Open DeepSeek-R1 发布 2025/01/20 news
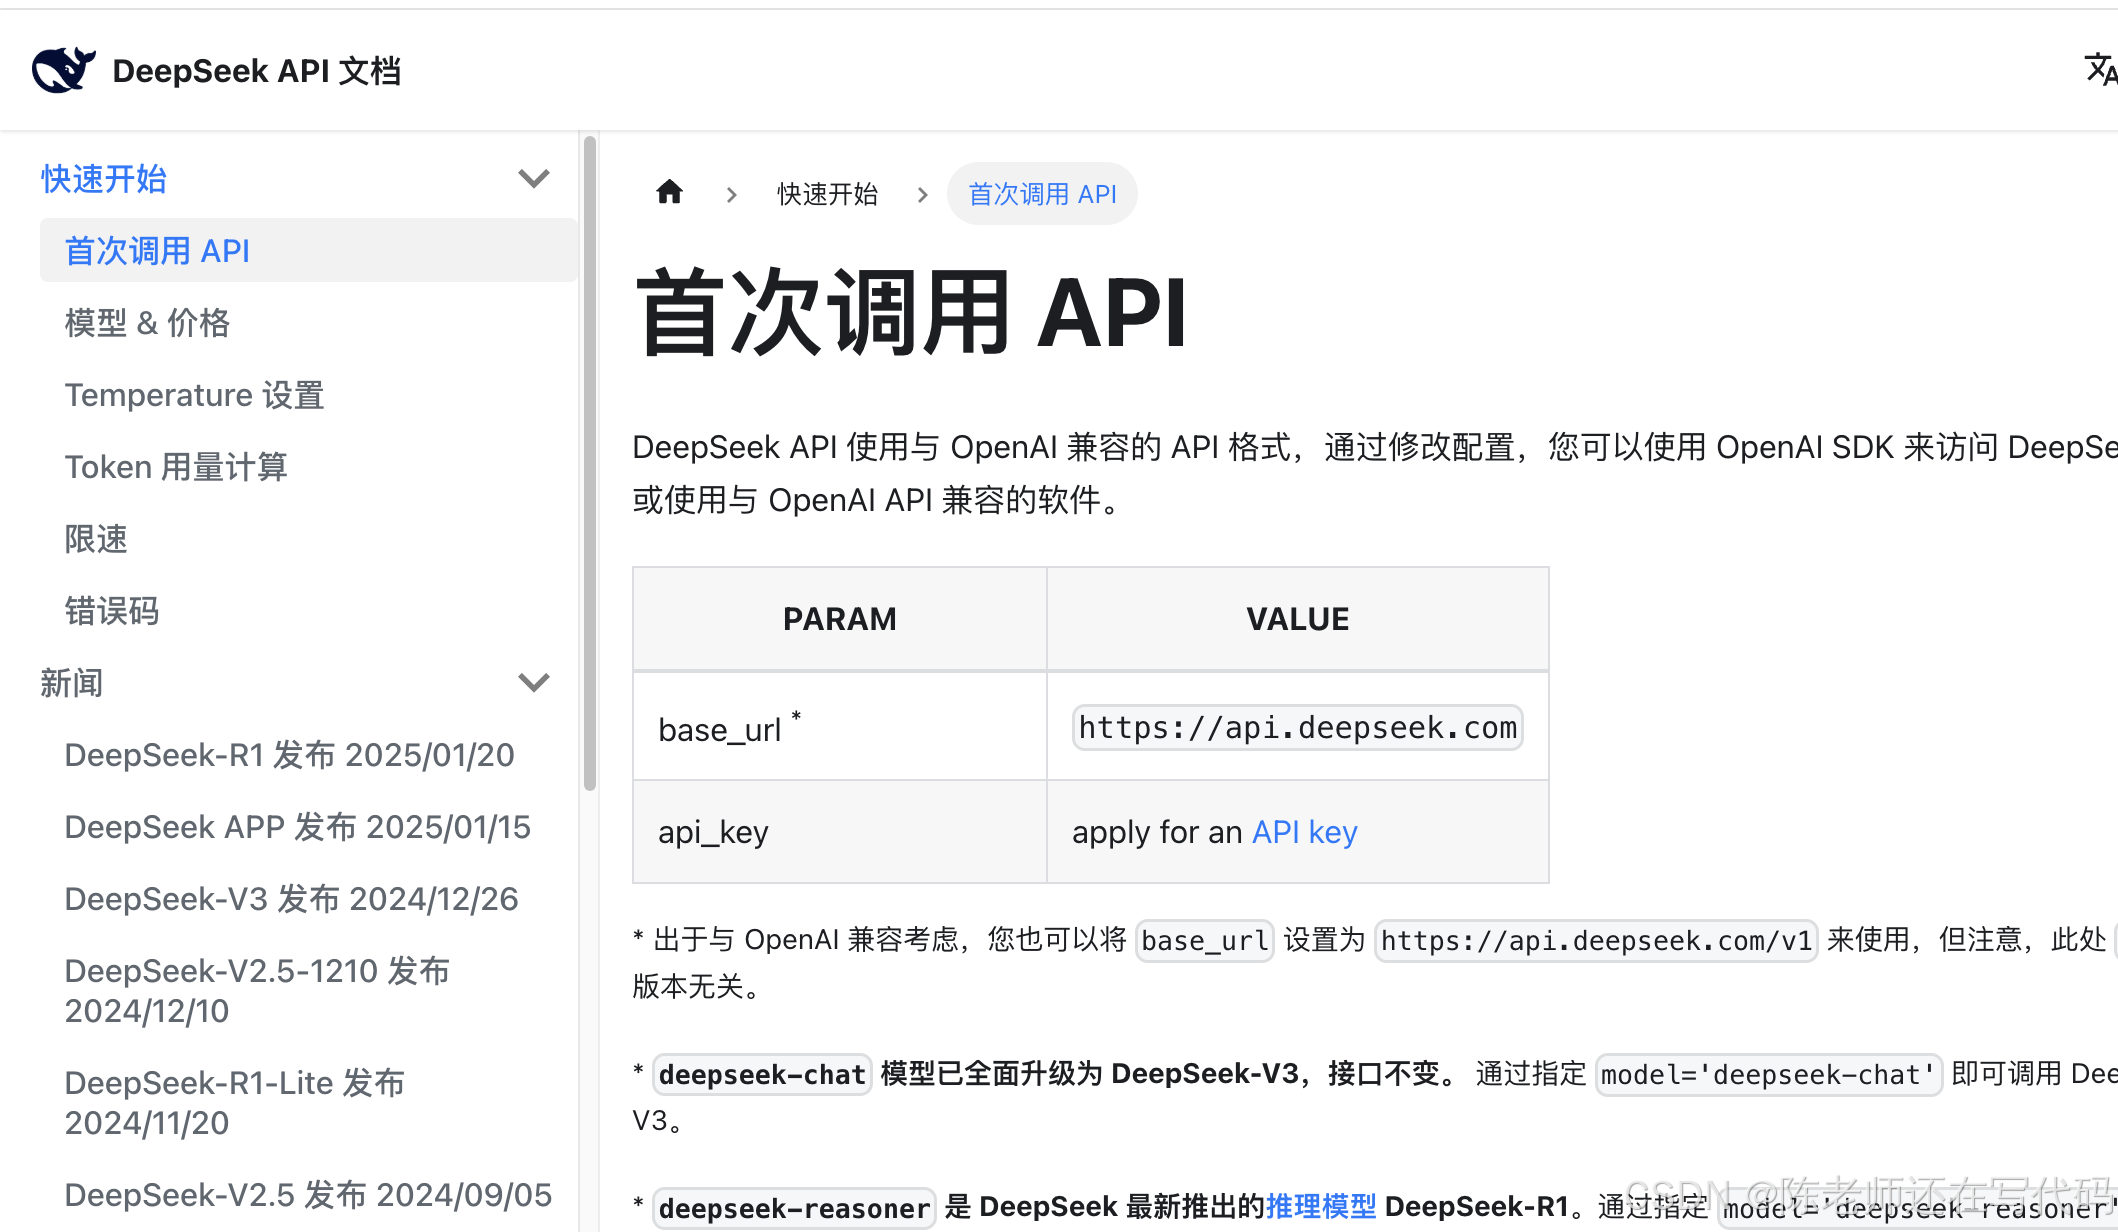 point(289,755)
